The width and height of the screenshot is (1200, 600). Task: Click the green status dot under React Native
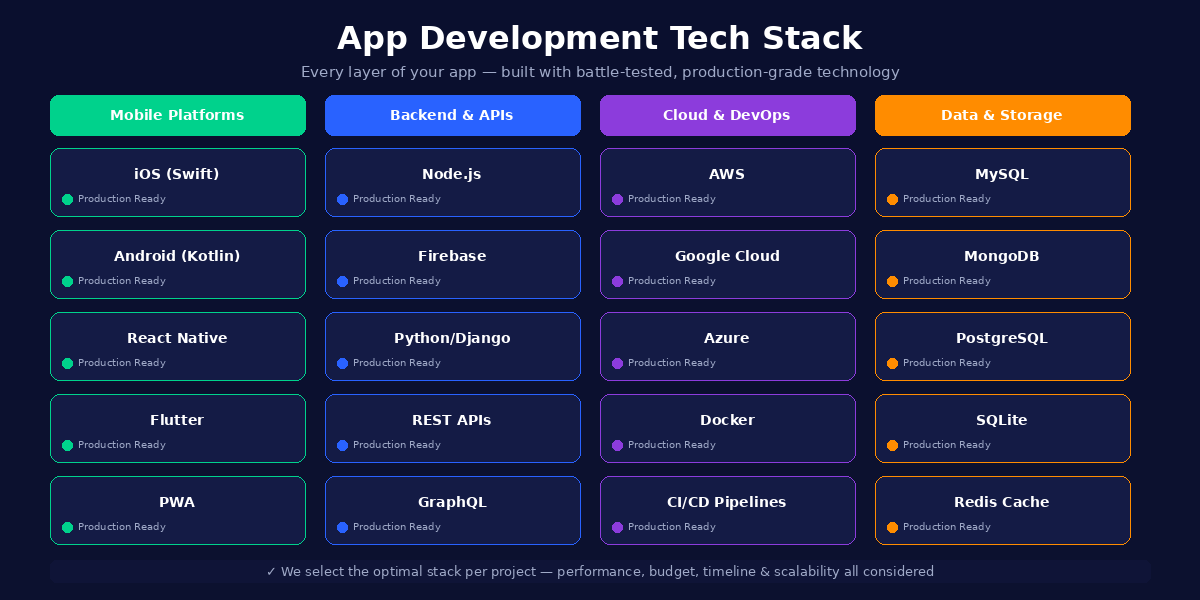(x=68, y=363)
